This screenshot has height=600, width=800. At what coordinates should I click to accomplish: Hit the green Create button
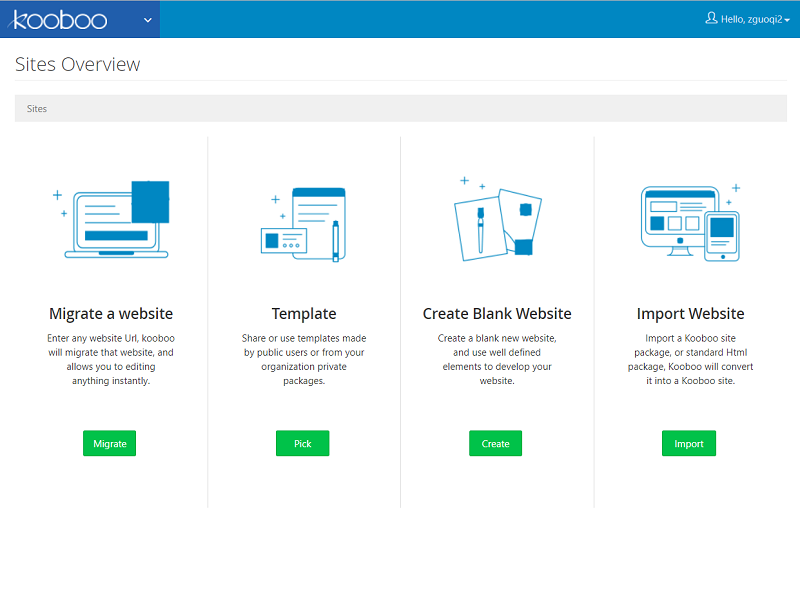(495, 443)
